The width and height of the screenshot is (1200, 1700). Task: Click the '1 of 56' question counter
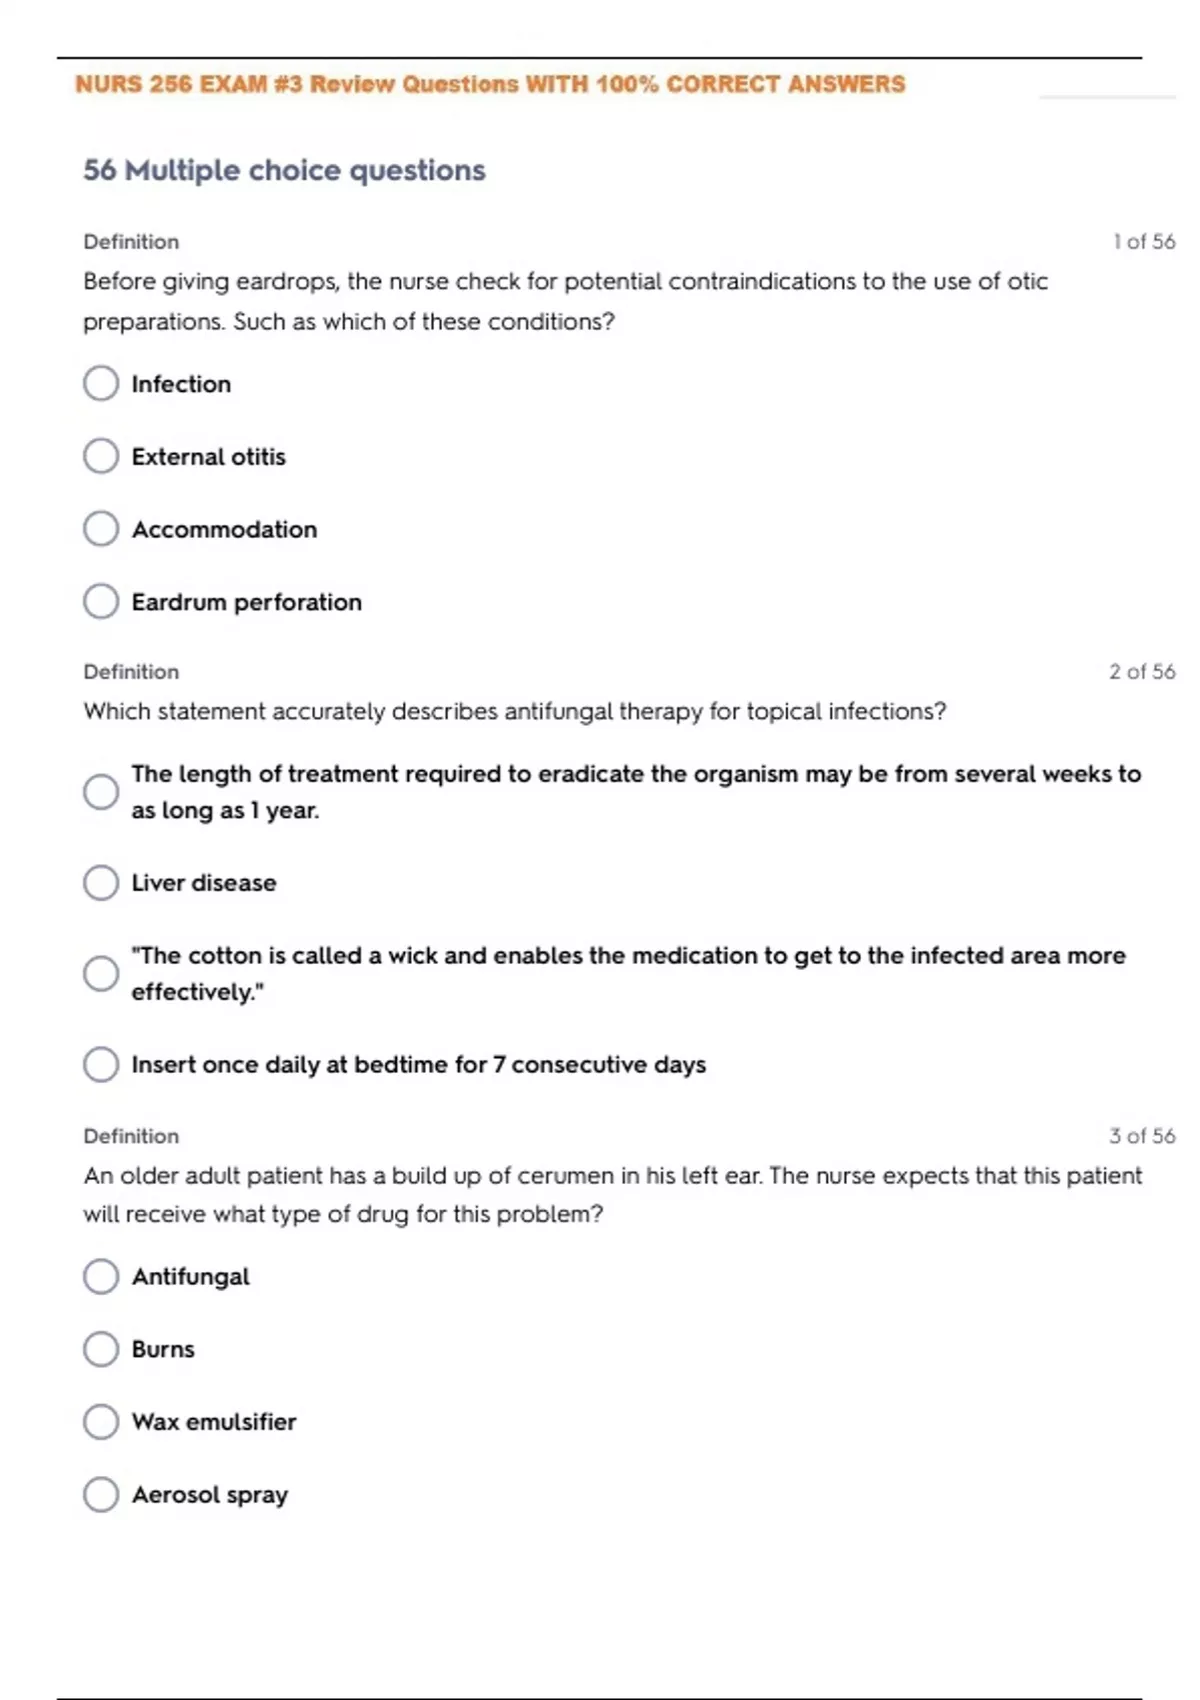1143,242
